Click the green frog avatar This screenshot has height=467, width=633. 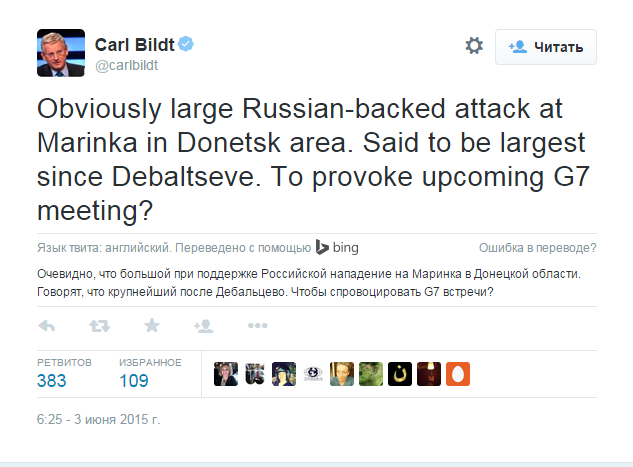371,373
